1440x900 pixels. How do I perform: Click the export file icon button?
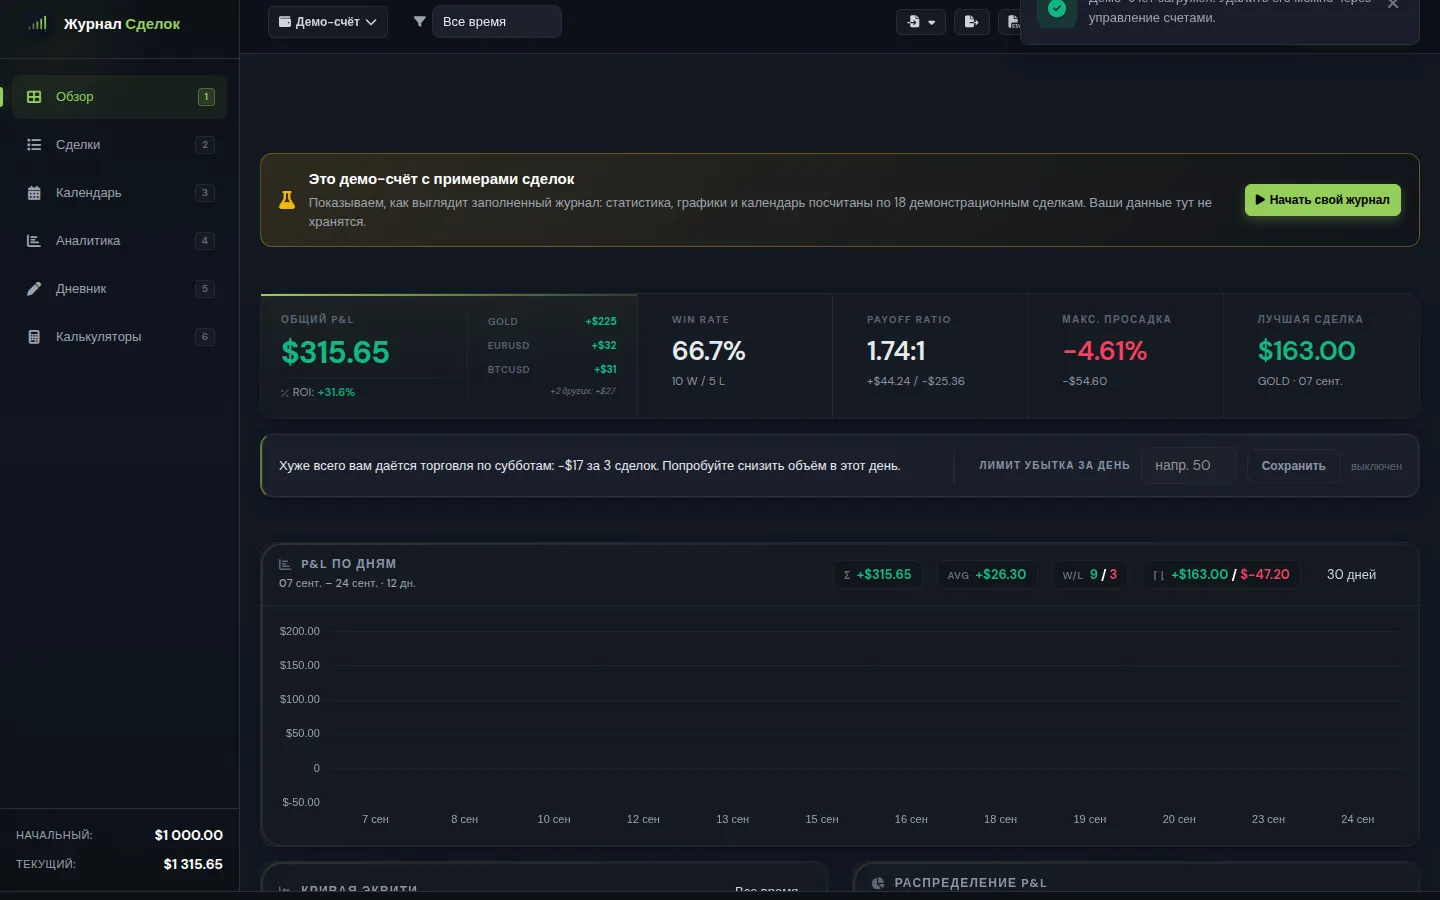(971, 22)
